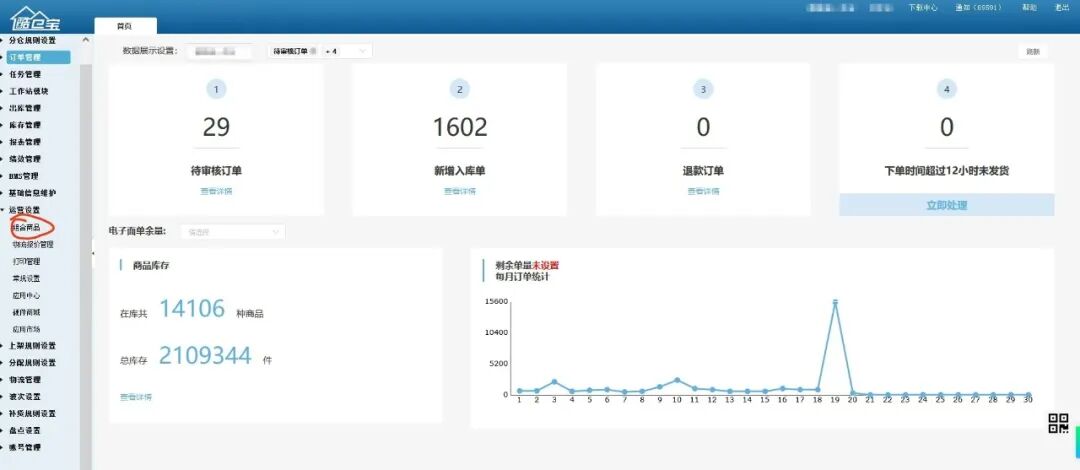Expand 库存管理 in the sidebar
This screenshot has height=470, width=1080.
[x=25, y=125]
